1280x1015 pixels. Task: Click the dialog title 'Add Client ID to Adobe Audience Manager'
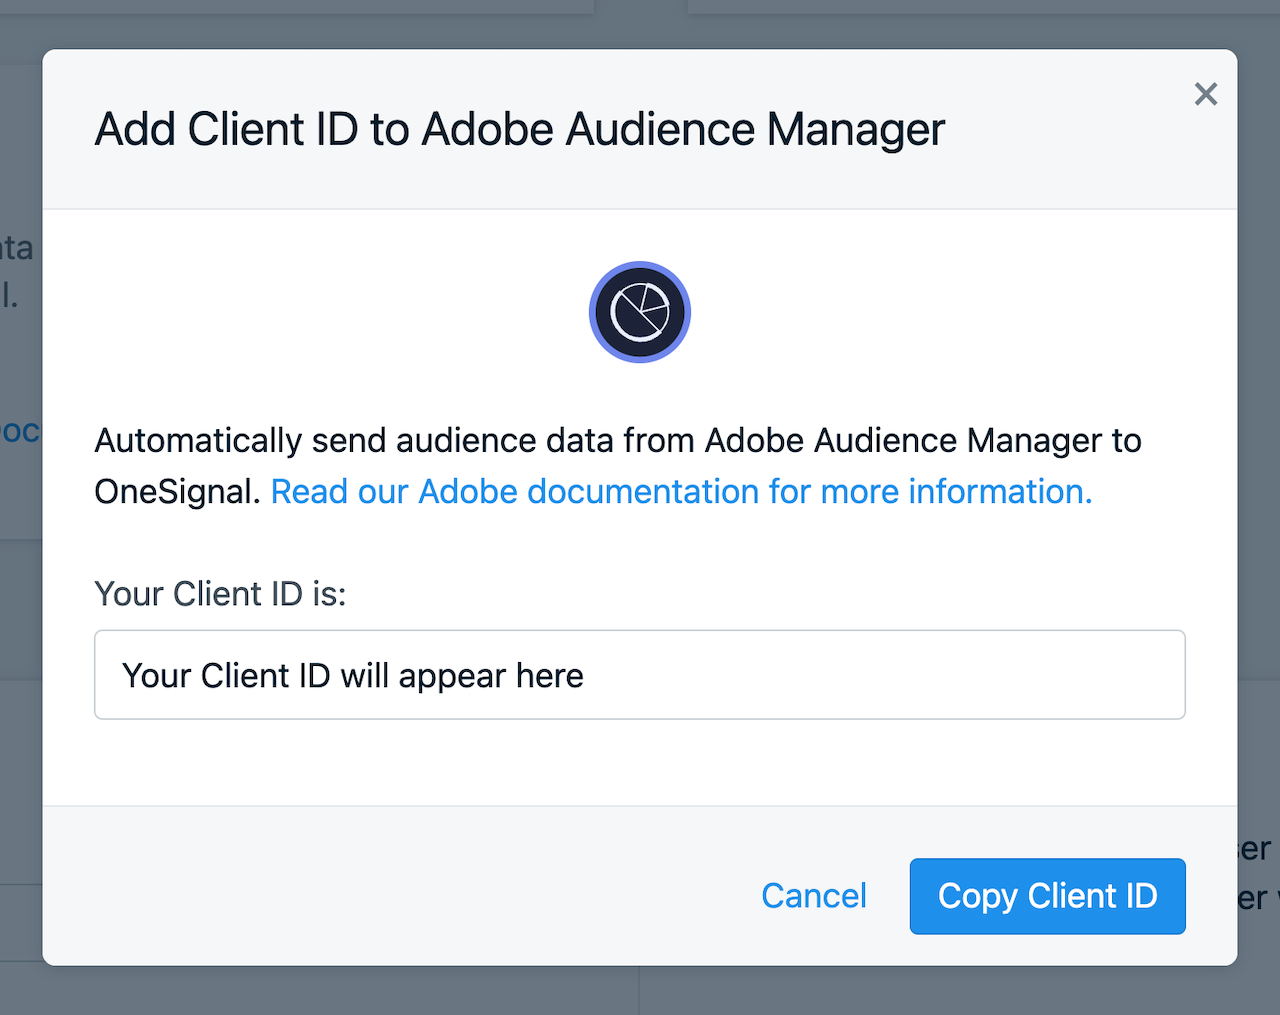click(519, 130)
